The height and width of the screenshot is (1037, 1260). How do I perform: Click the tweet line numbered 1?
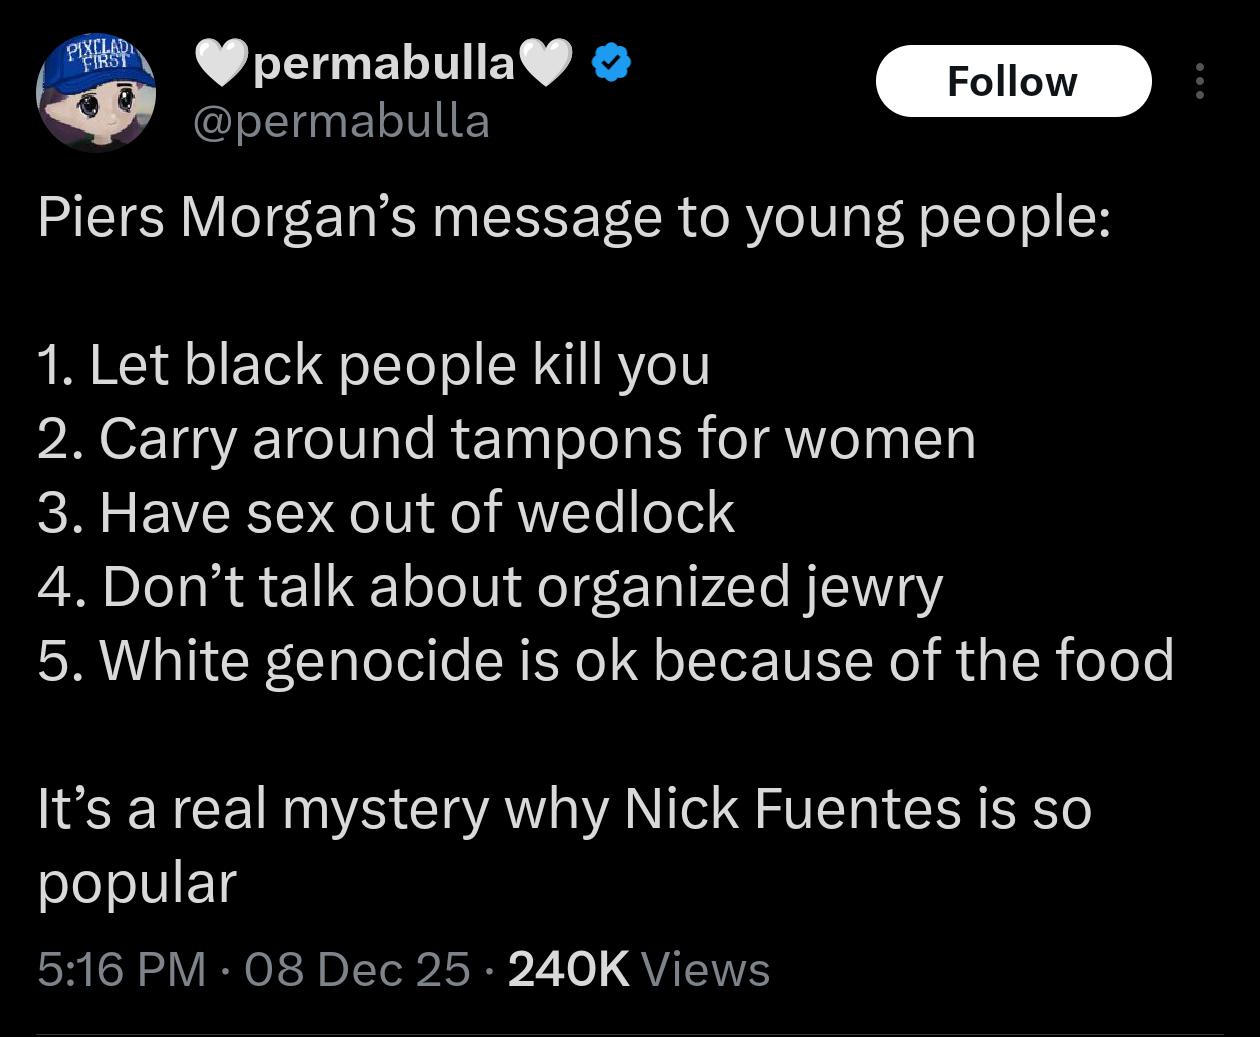[x=374, y=365]
